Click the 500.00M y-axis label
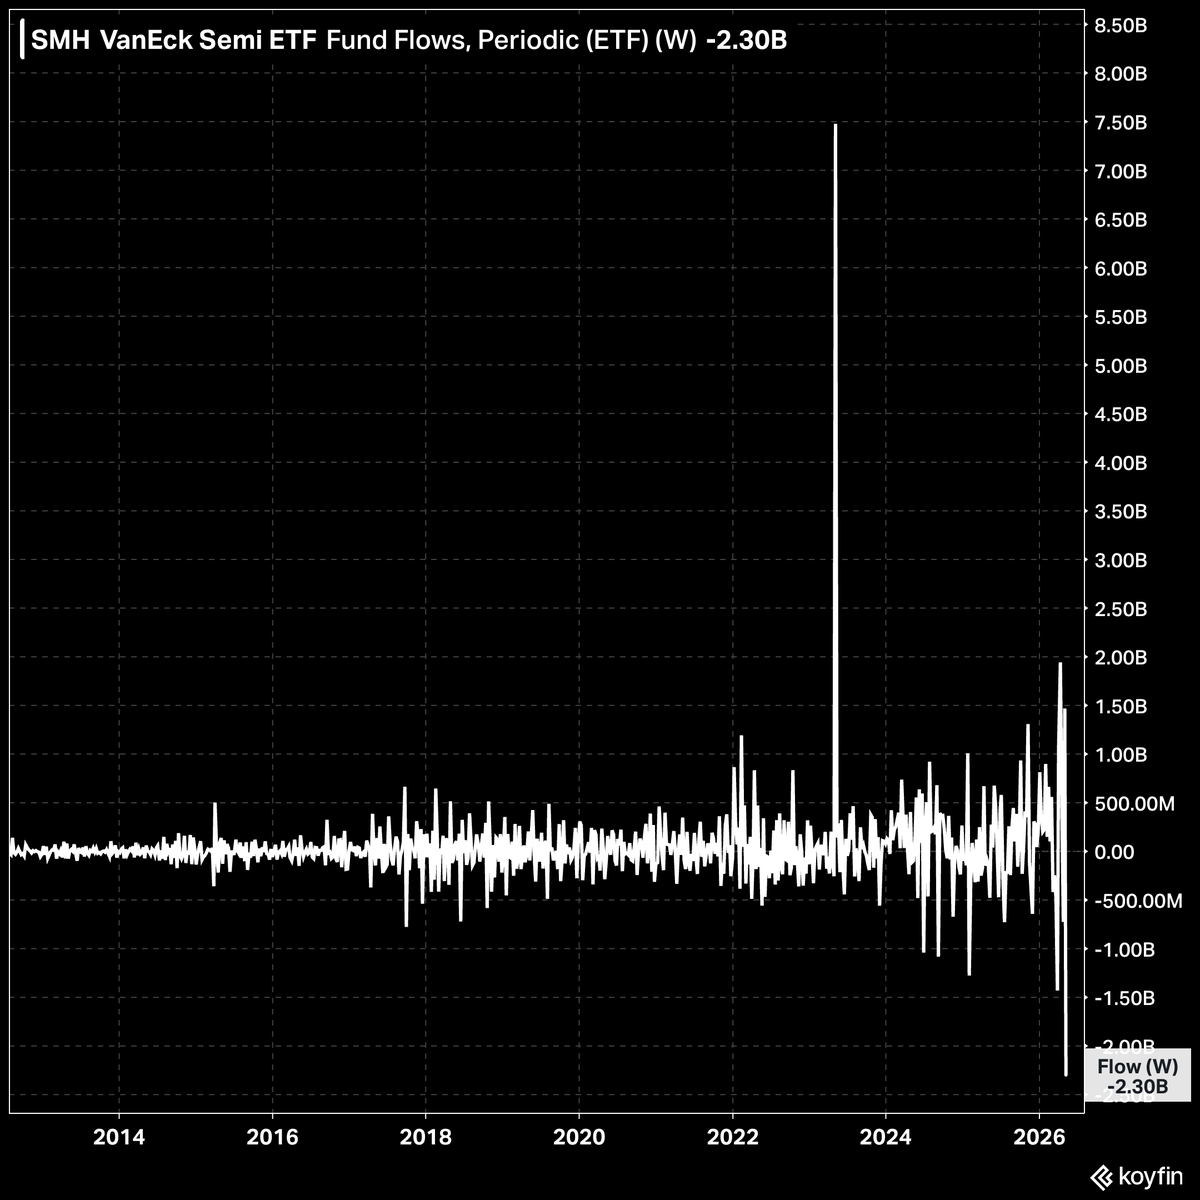Viewport: 1200px width, 1200px height. coord(1135,804)
